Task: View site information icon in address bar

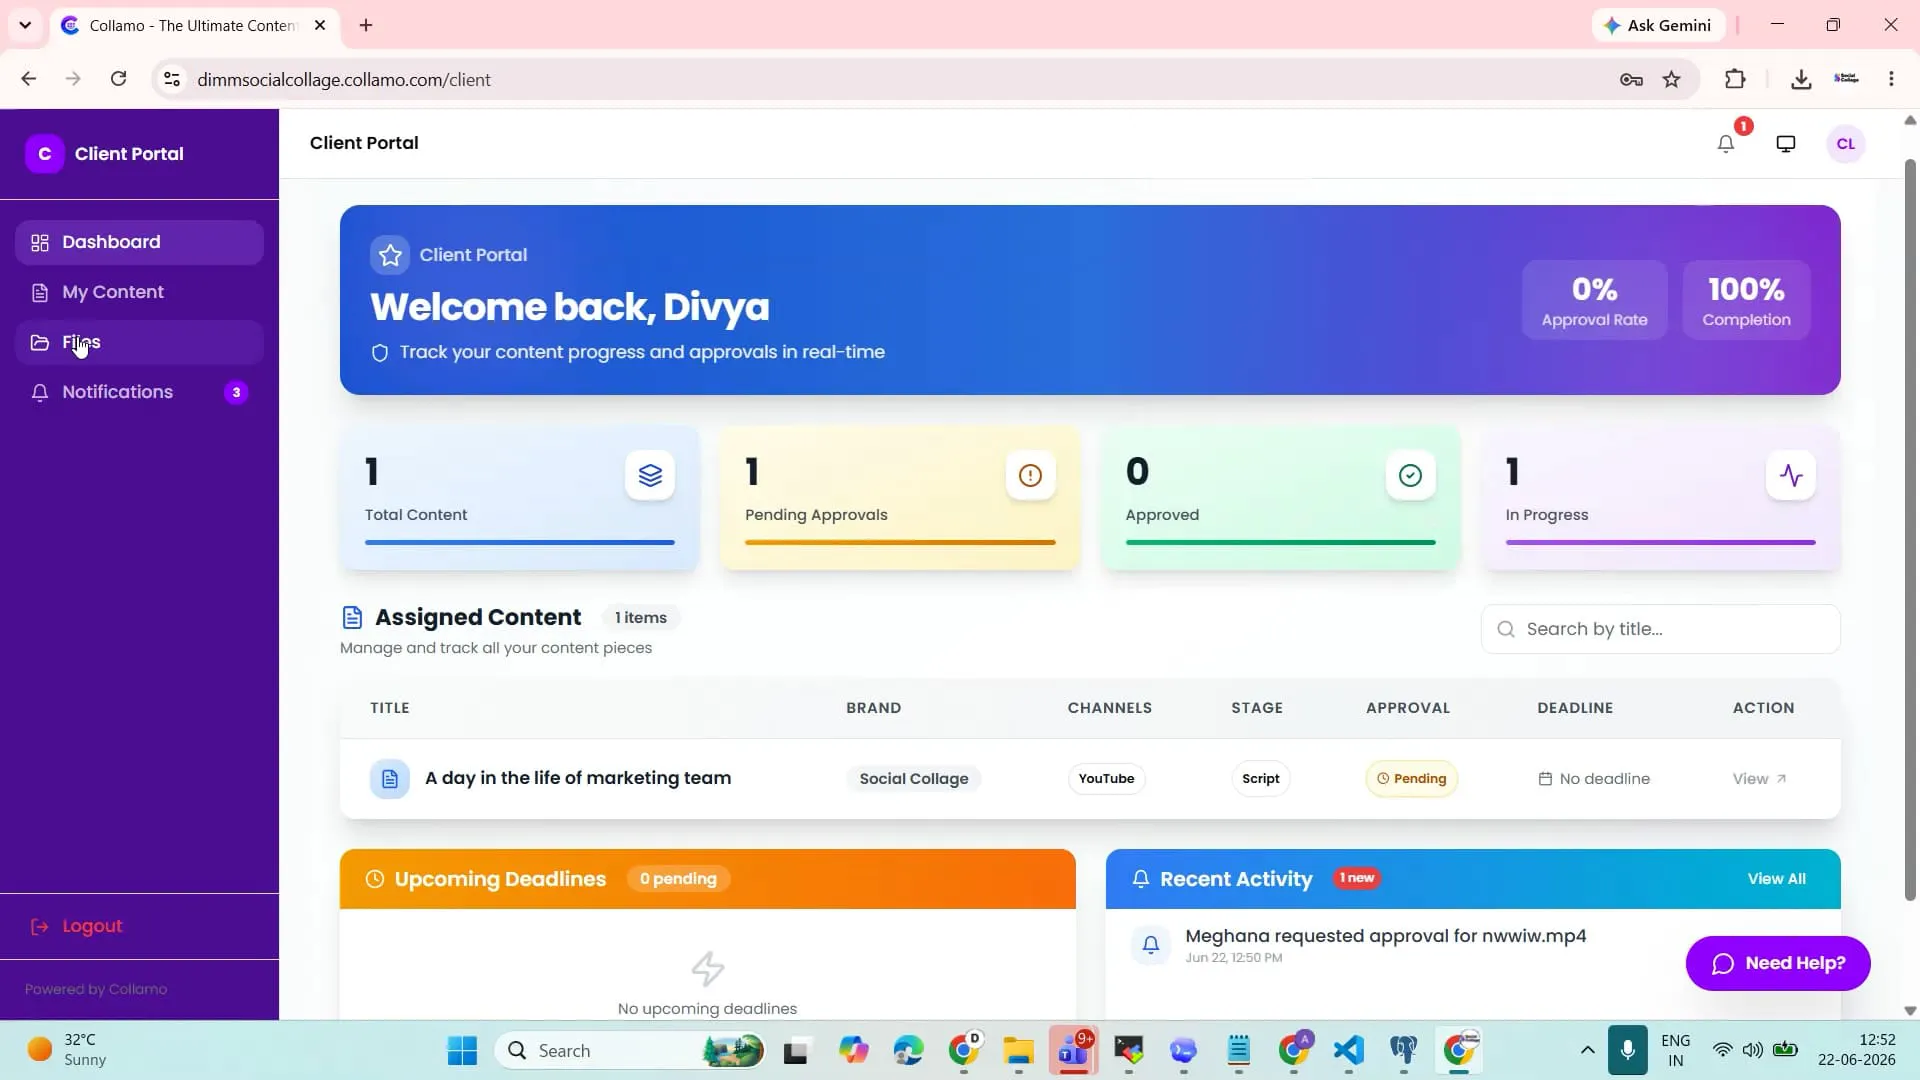Action: pos(172,79)
